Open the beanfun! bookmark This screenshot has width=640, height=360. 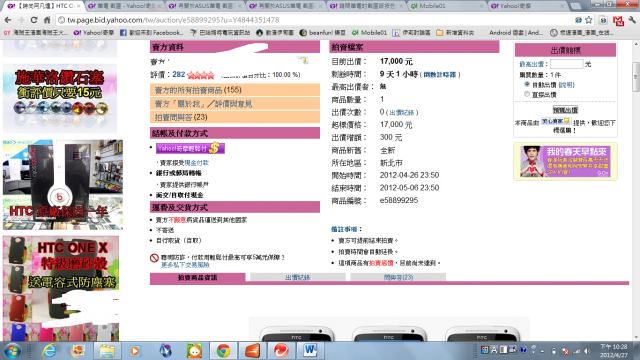coord(322,33)
